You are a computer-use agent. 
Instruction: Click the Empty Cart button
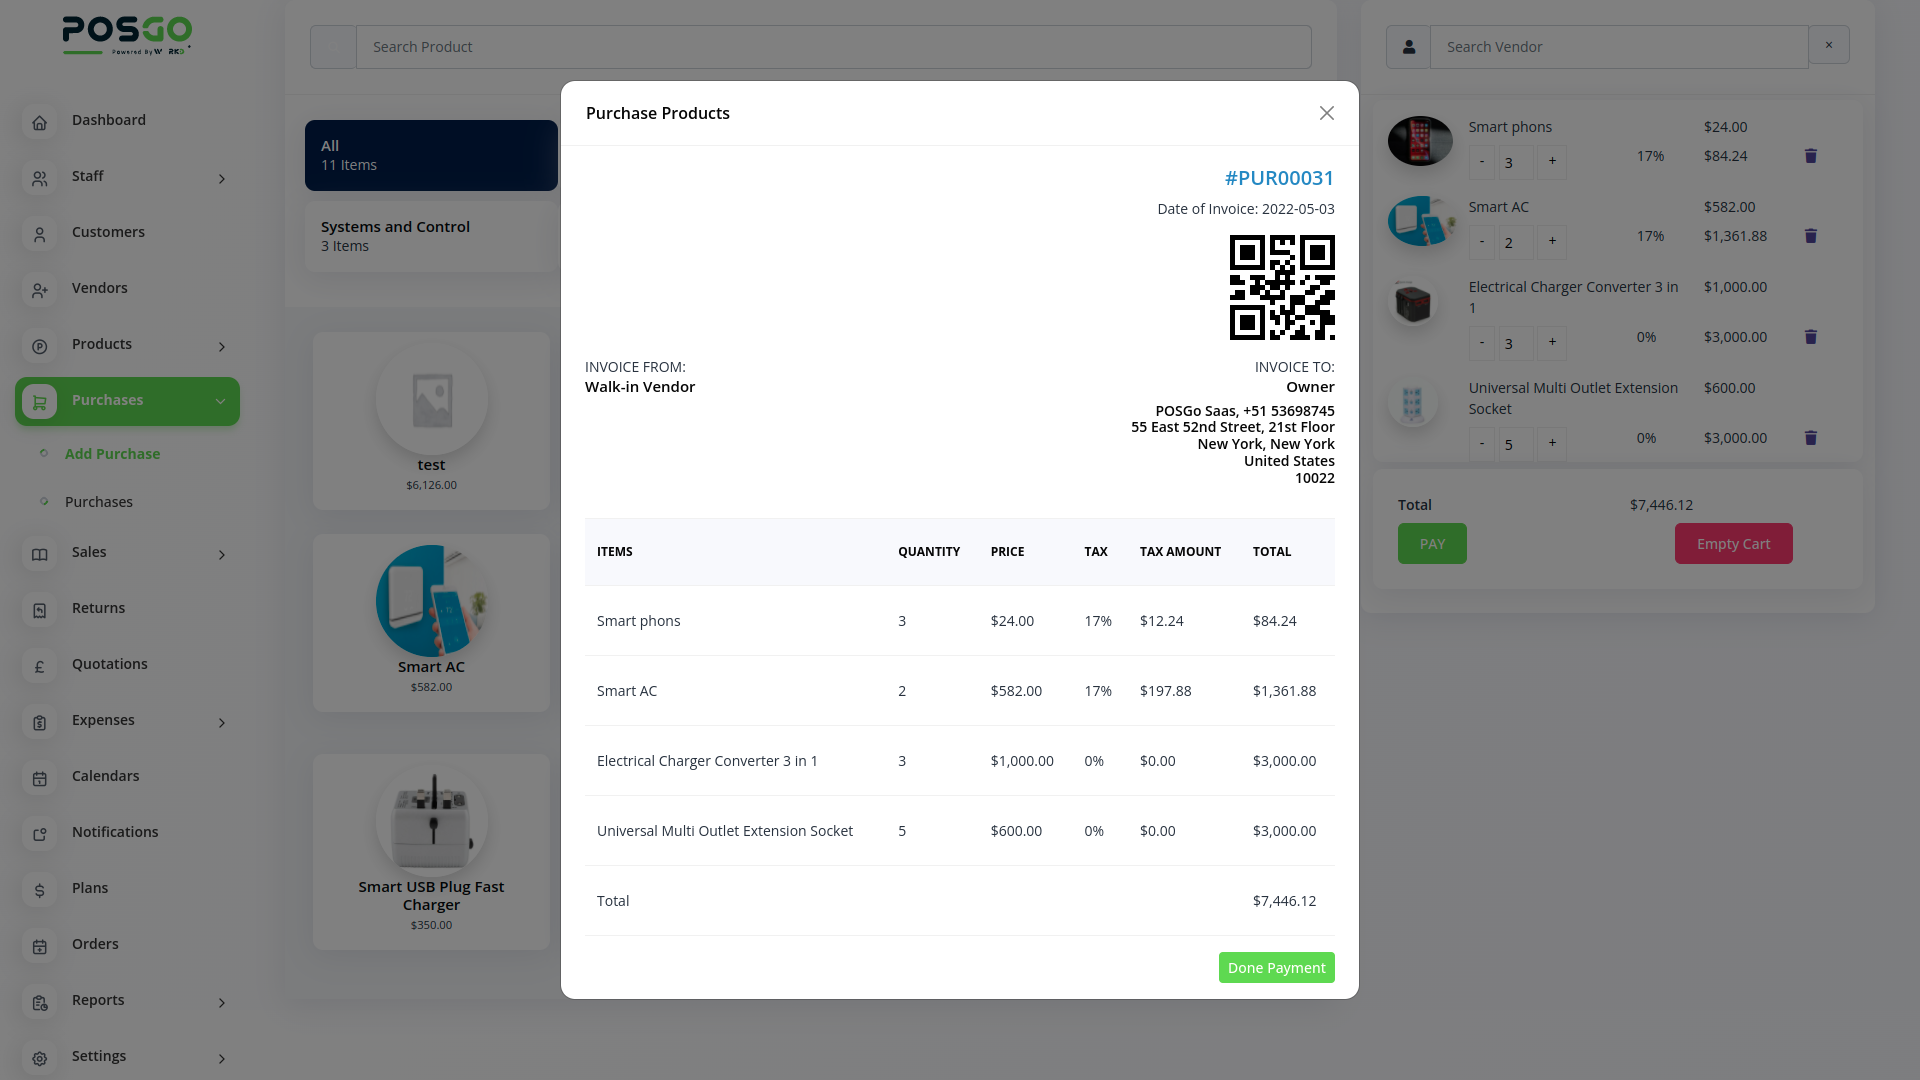pyautogui.click(x=1733, y=544)
